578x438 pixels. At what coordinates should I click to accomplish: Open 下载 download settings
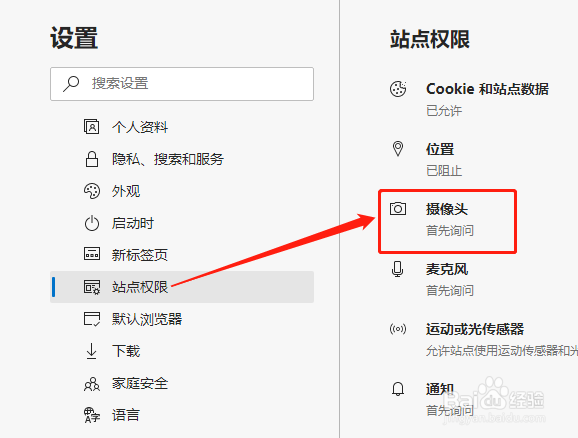126,351
